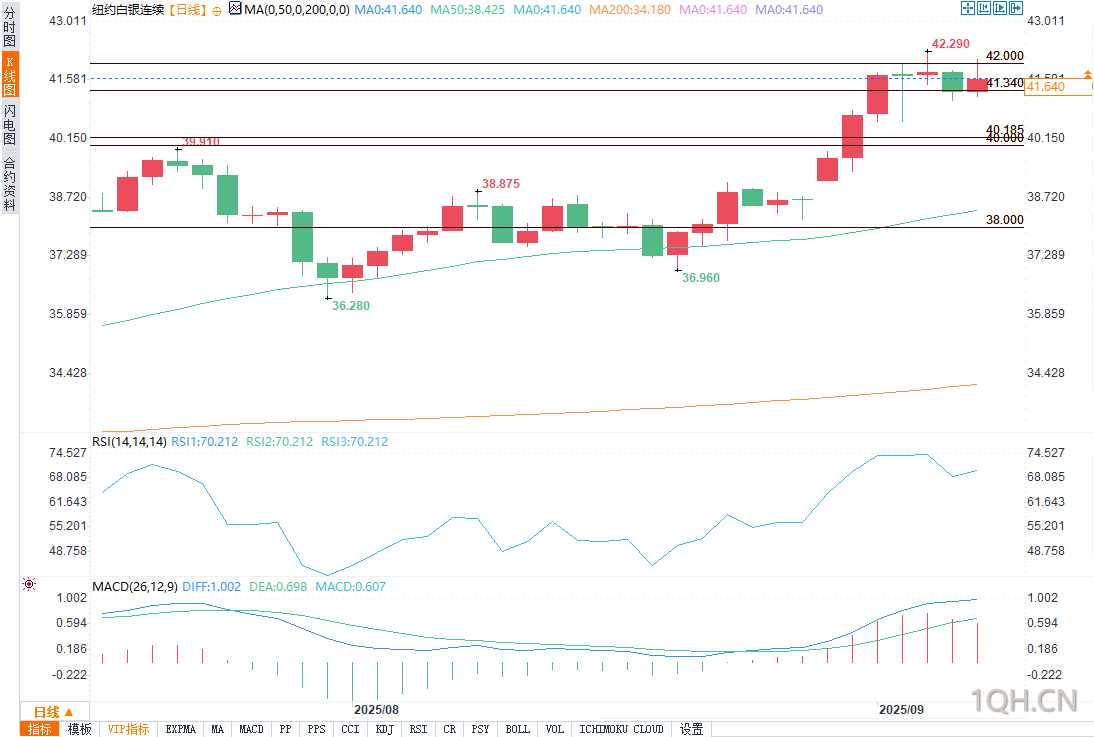Click the MA indicator chart icon

tap(235, 9)
